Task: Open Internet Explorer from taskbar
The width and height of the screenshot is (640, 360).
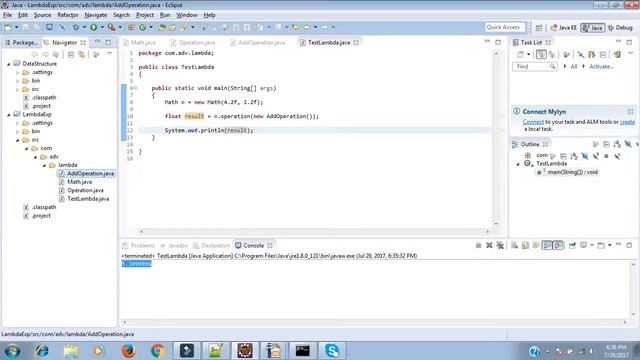Action: (42, 351)
